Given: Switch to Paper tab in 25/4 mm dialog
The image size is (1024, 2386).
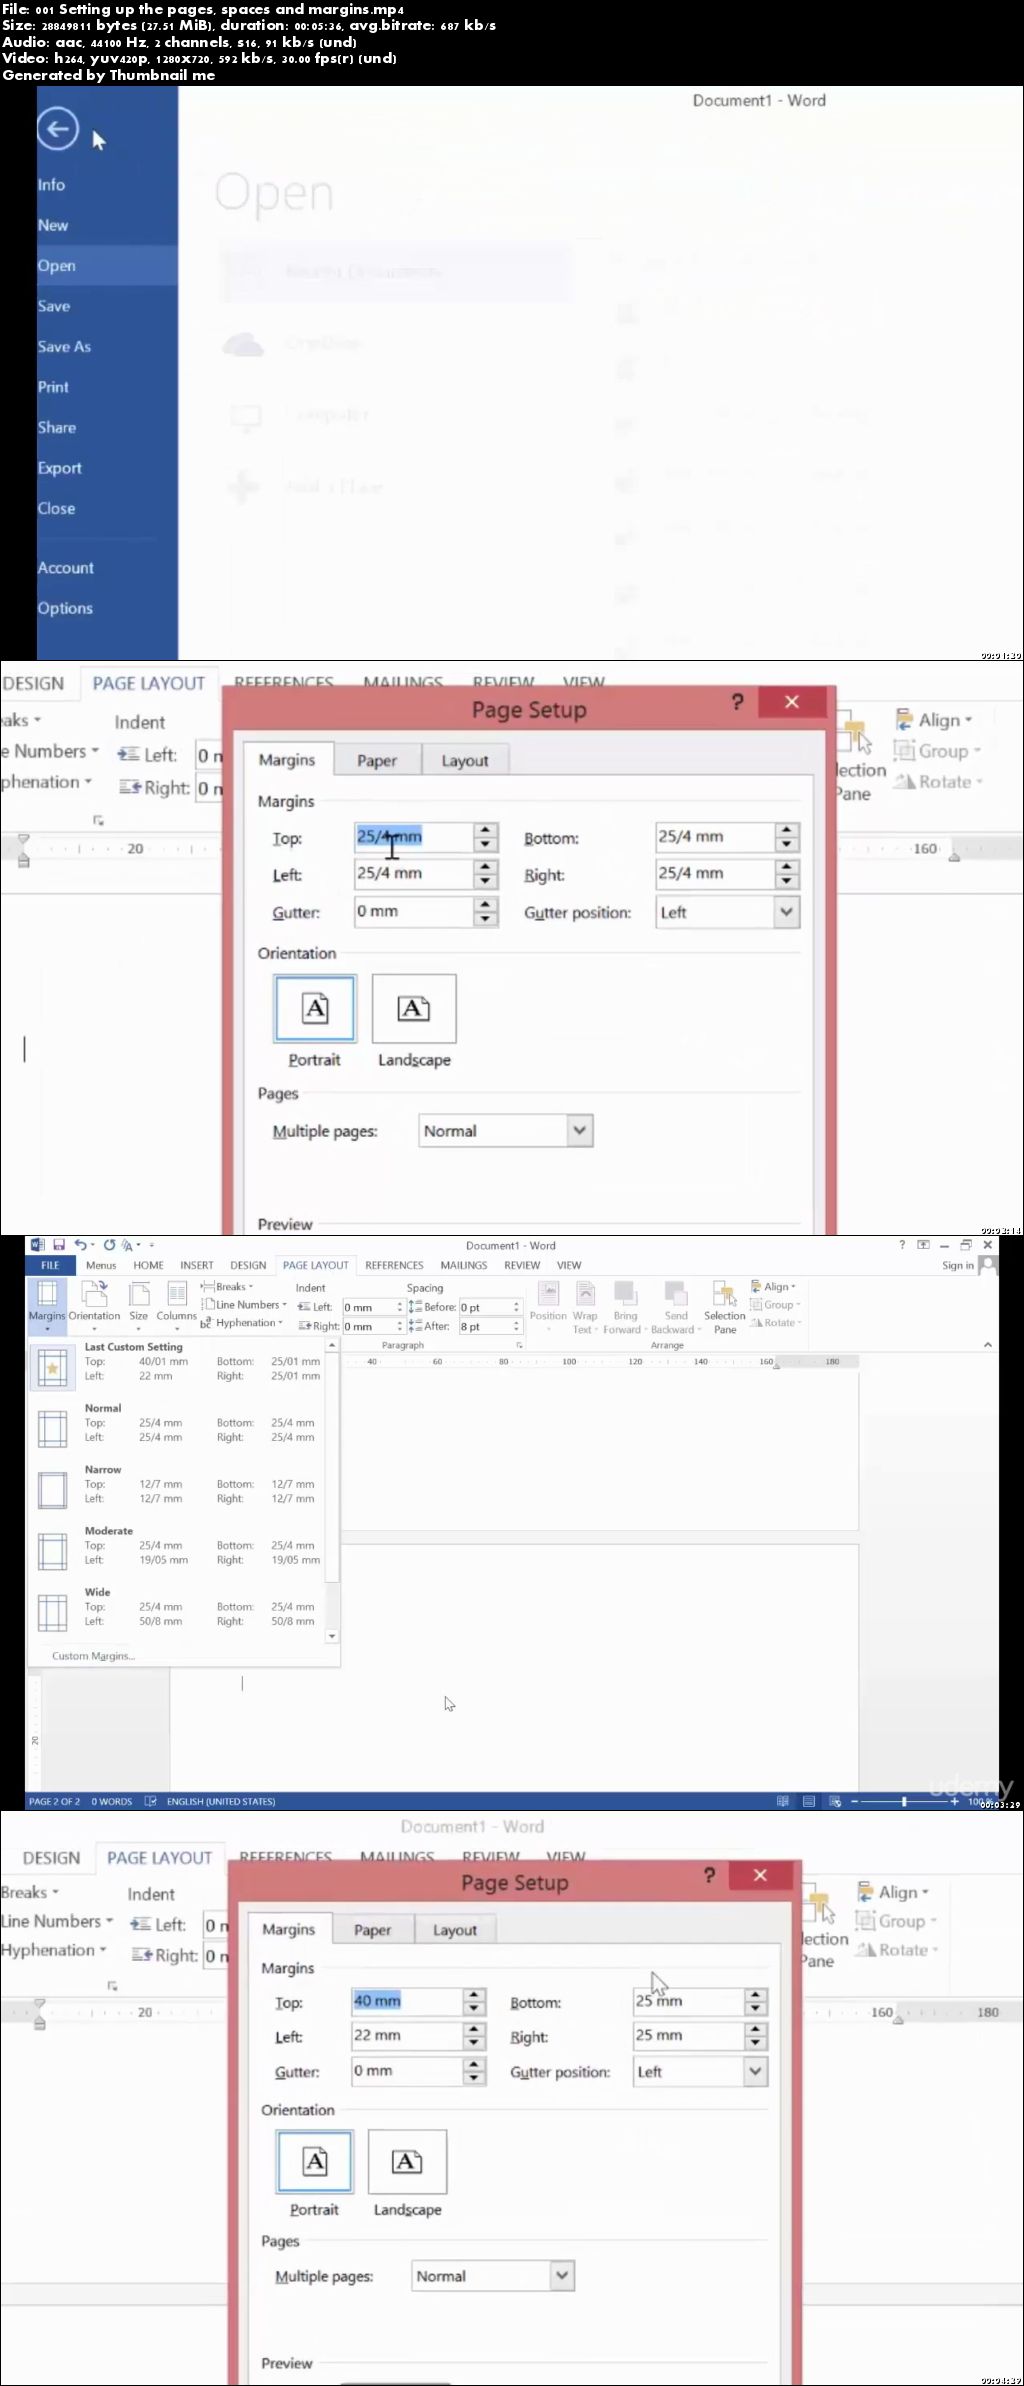Looking at the screenshot, I should [x=377, y=760].
